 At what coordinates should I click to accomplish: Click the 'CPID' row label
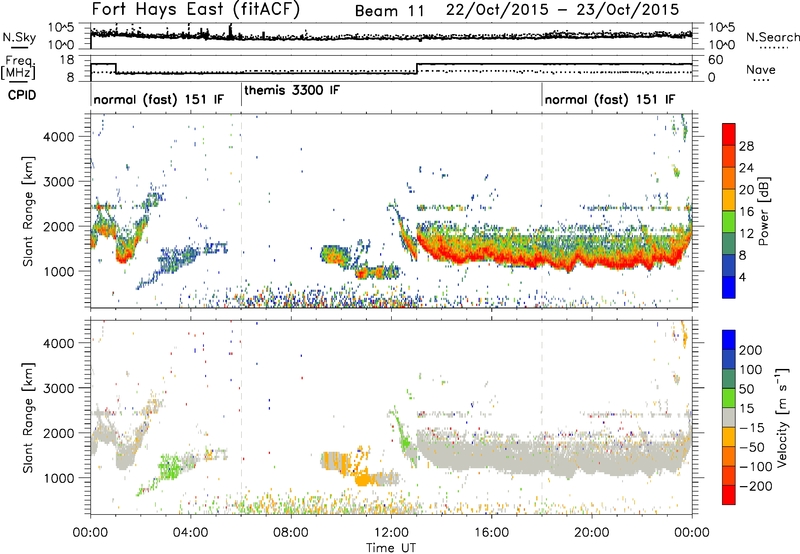click(22, 95)
